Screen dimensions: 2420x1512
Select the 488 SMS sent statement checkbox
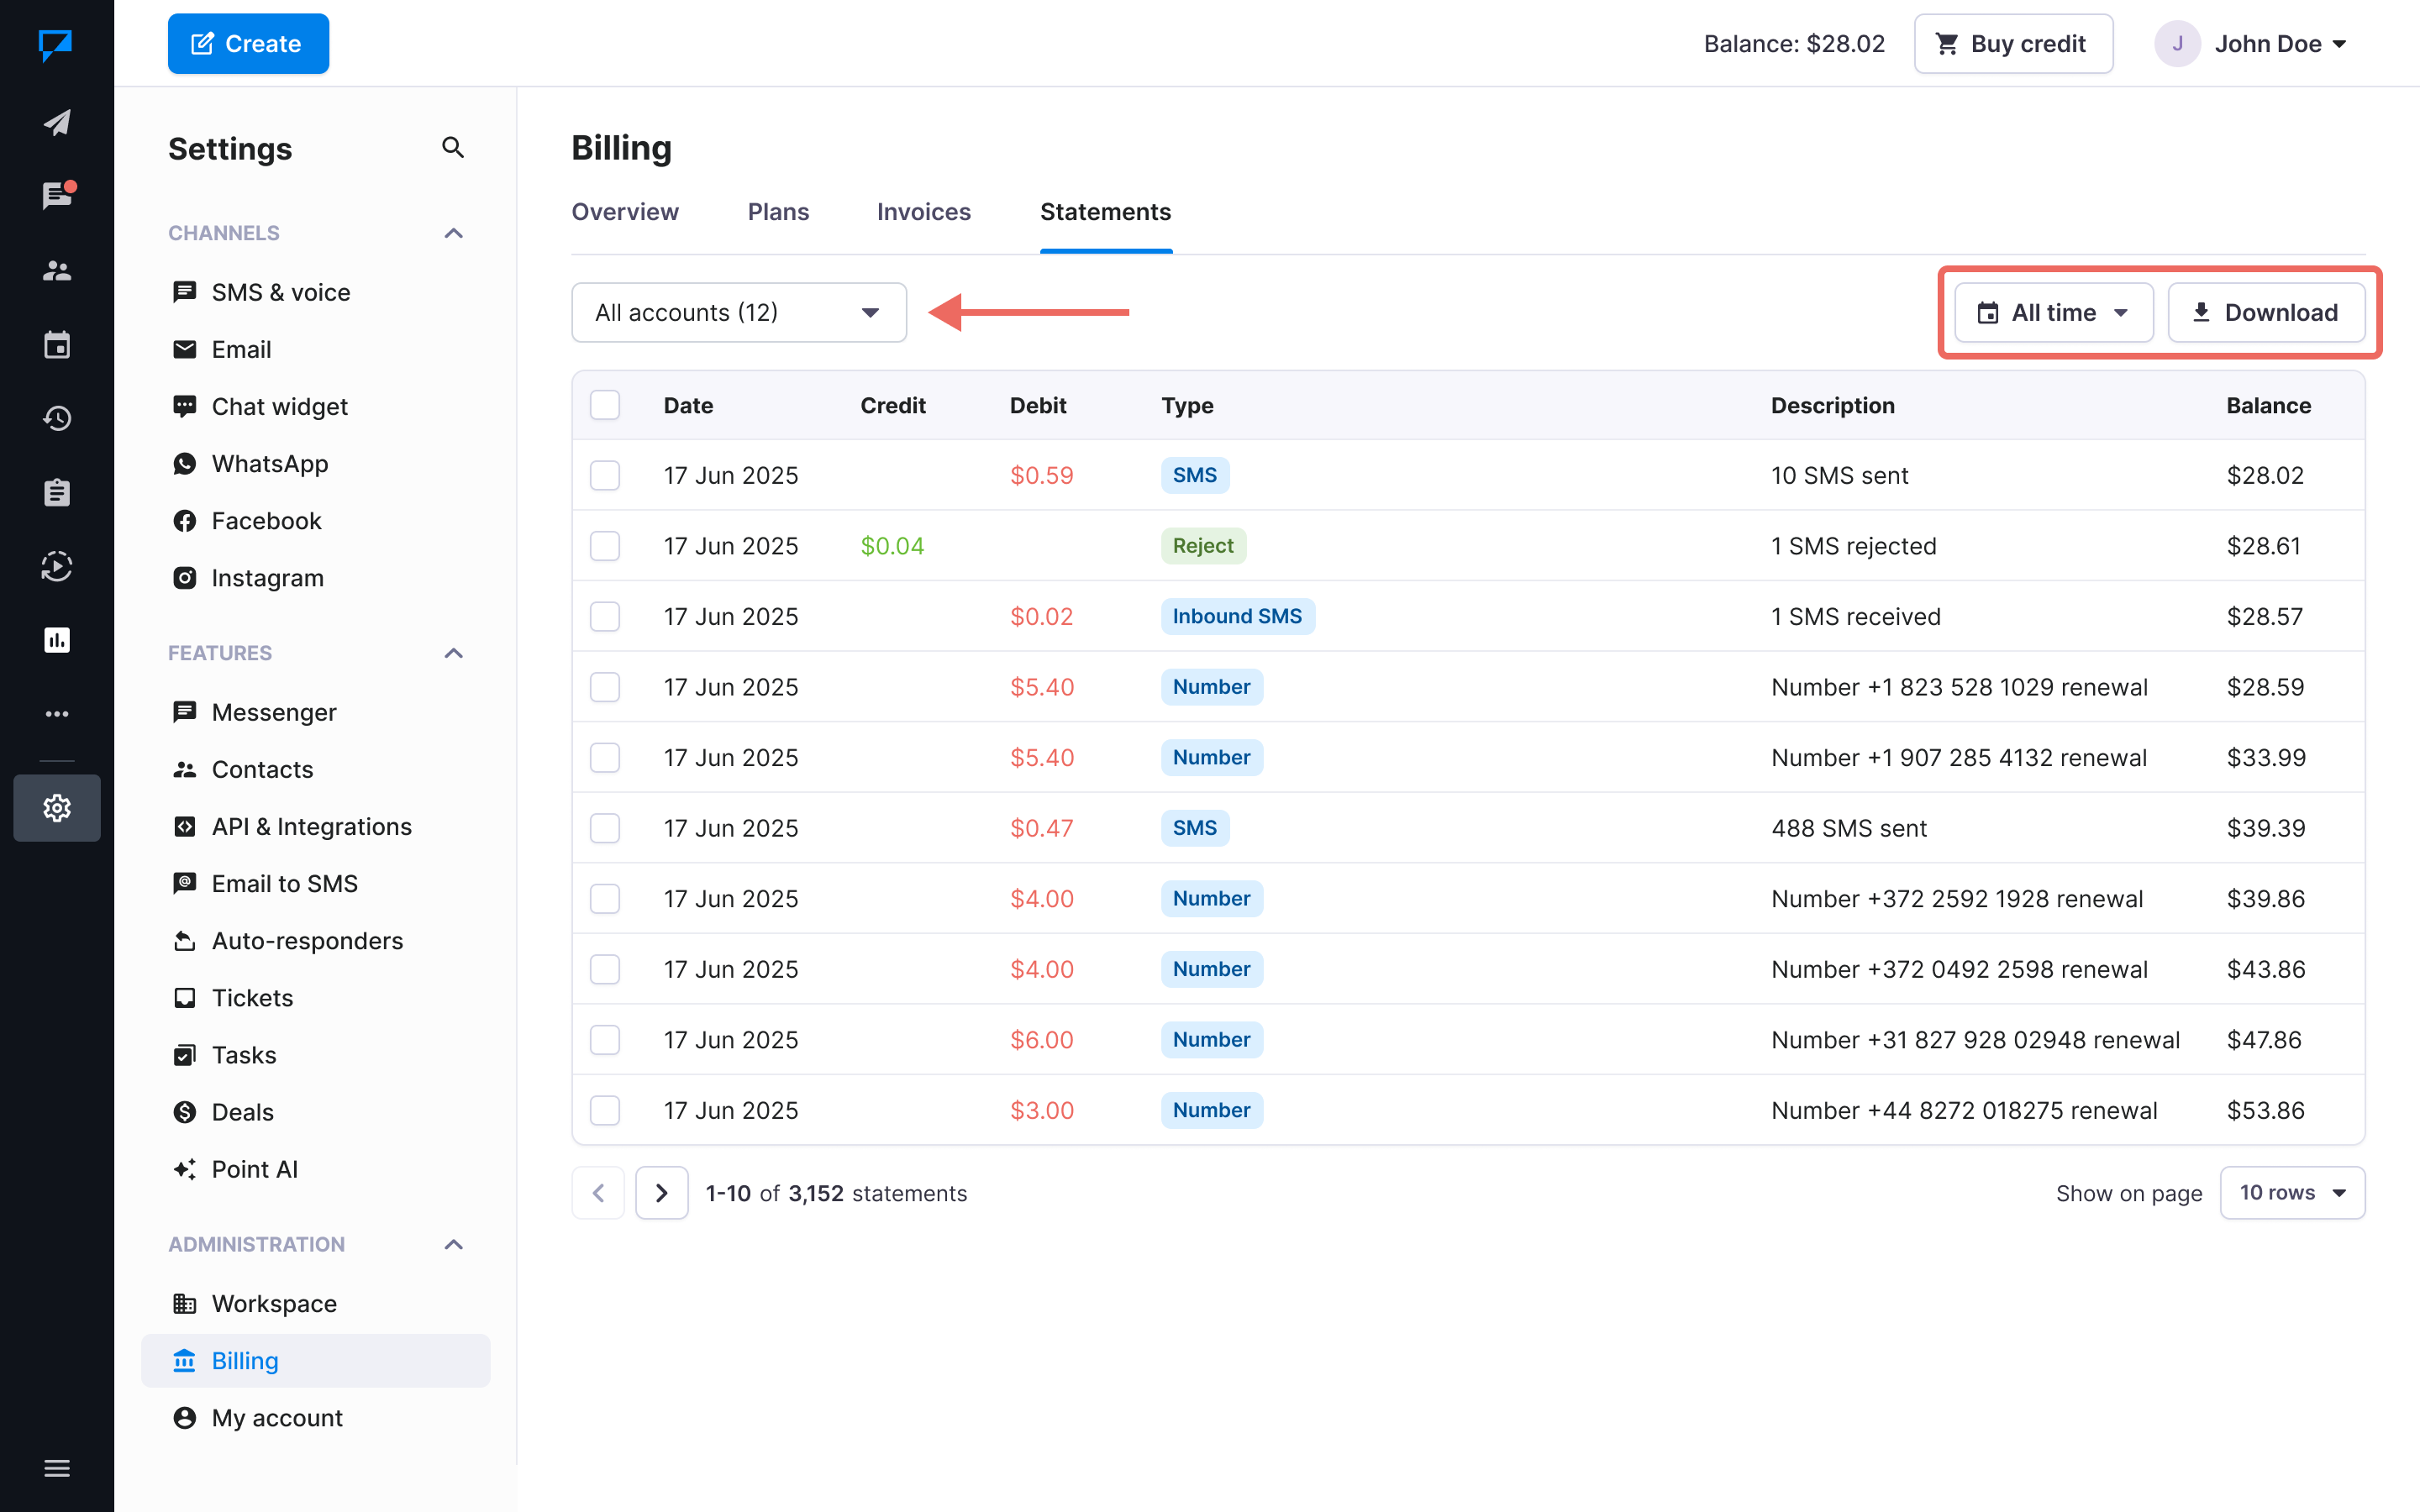pos(605,828)
